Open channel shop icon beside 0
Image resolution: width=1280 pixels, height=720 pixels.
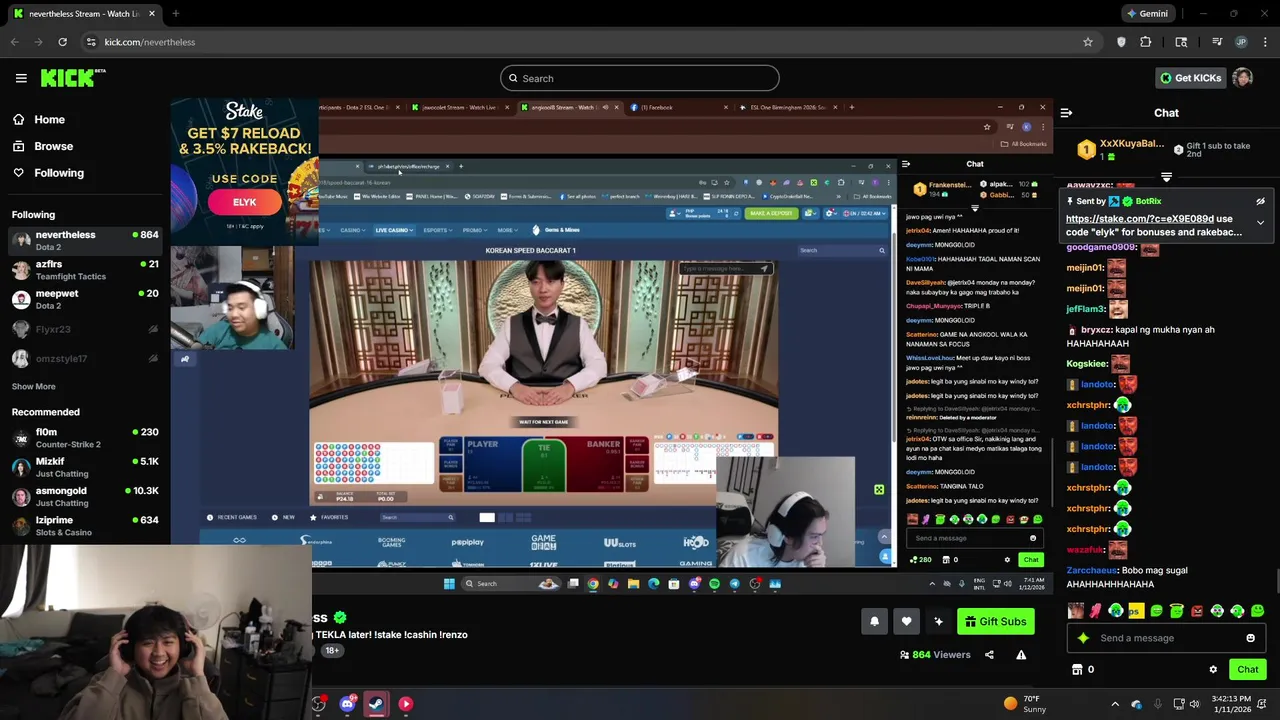click(1077, 670)
